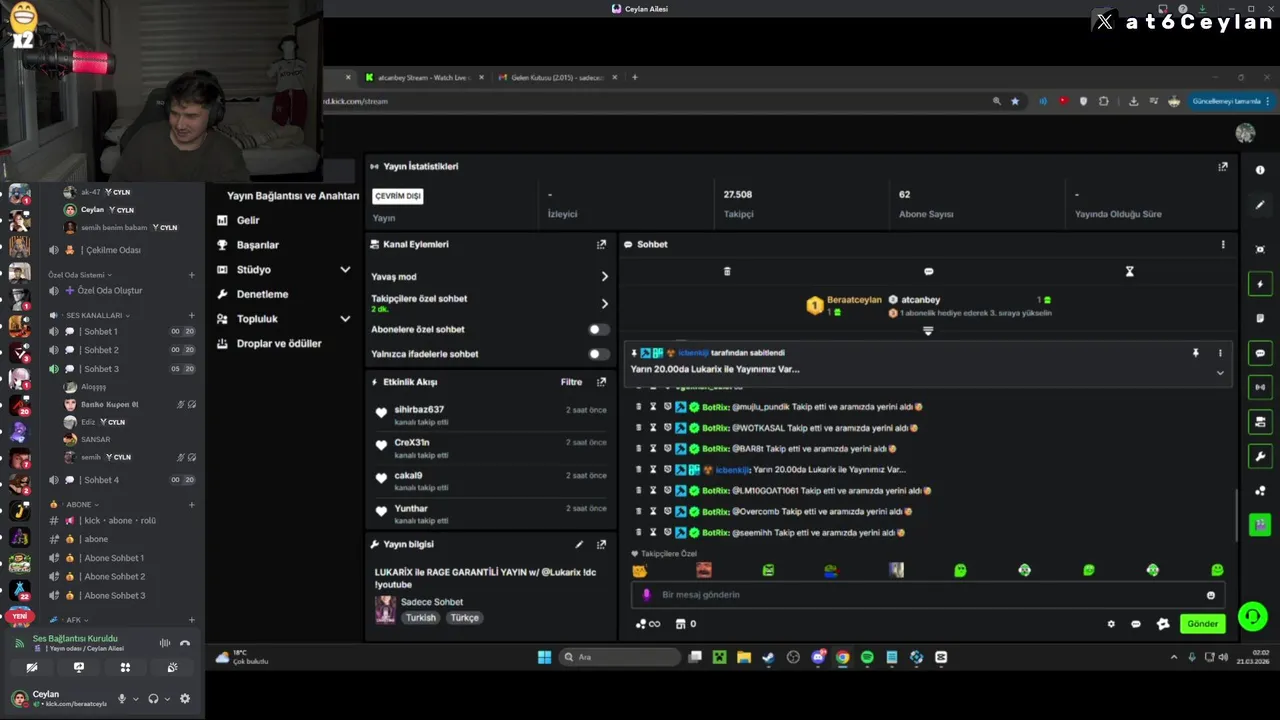Open browser downloads icon
Image resolution: width=1280 pixels, height=720 pixels.
[x=1133, y=101]
